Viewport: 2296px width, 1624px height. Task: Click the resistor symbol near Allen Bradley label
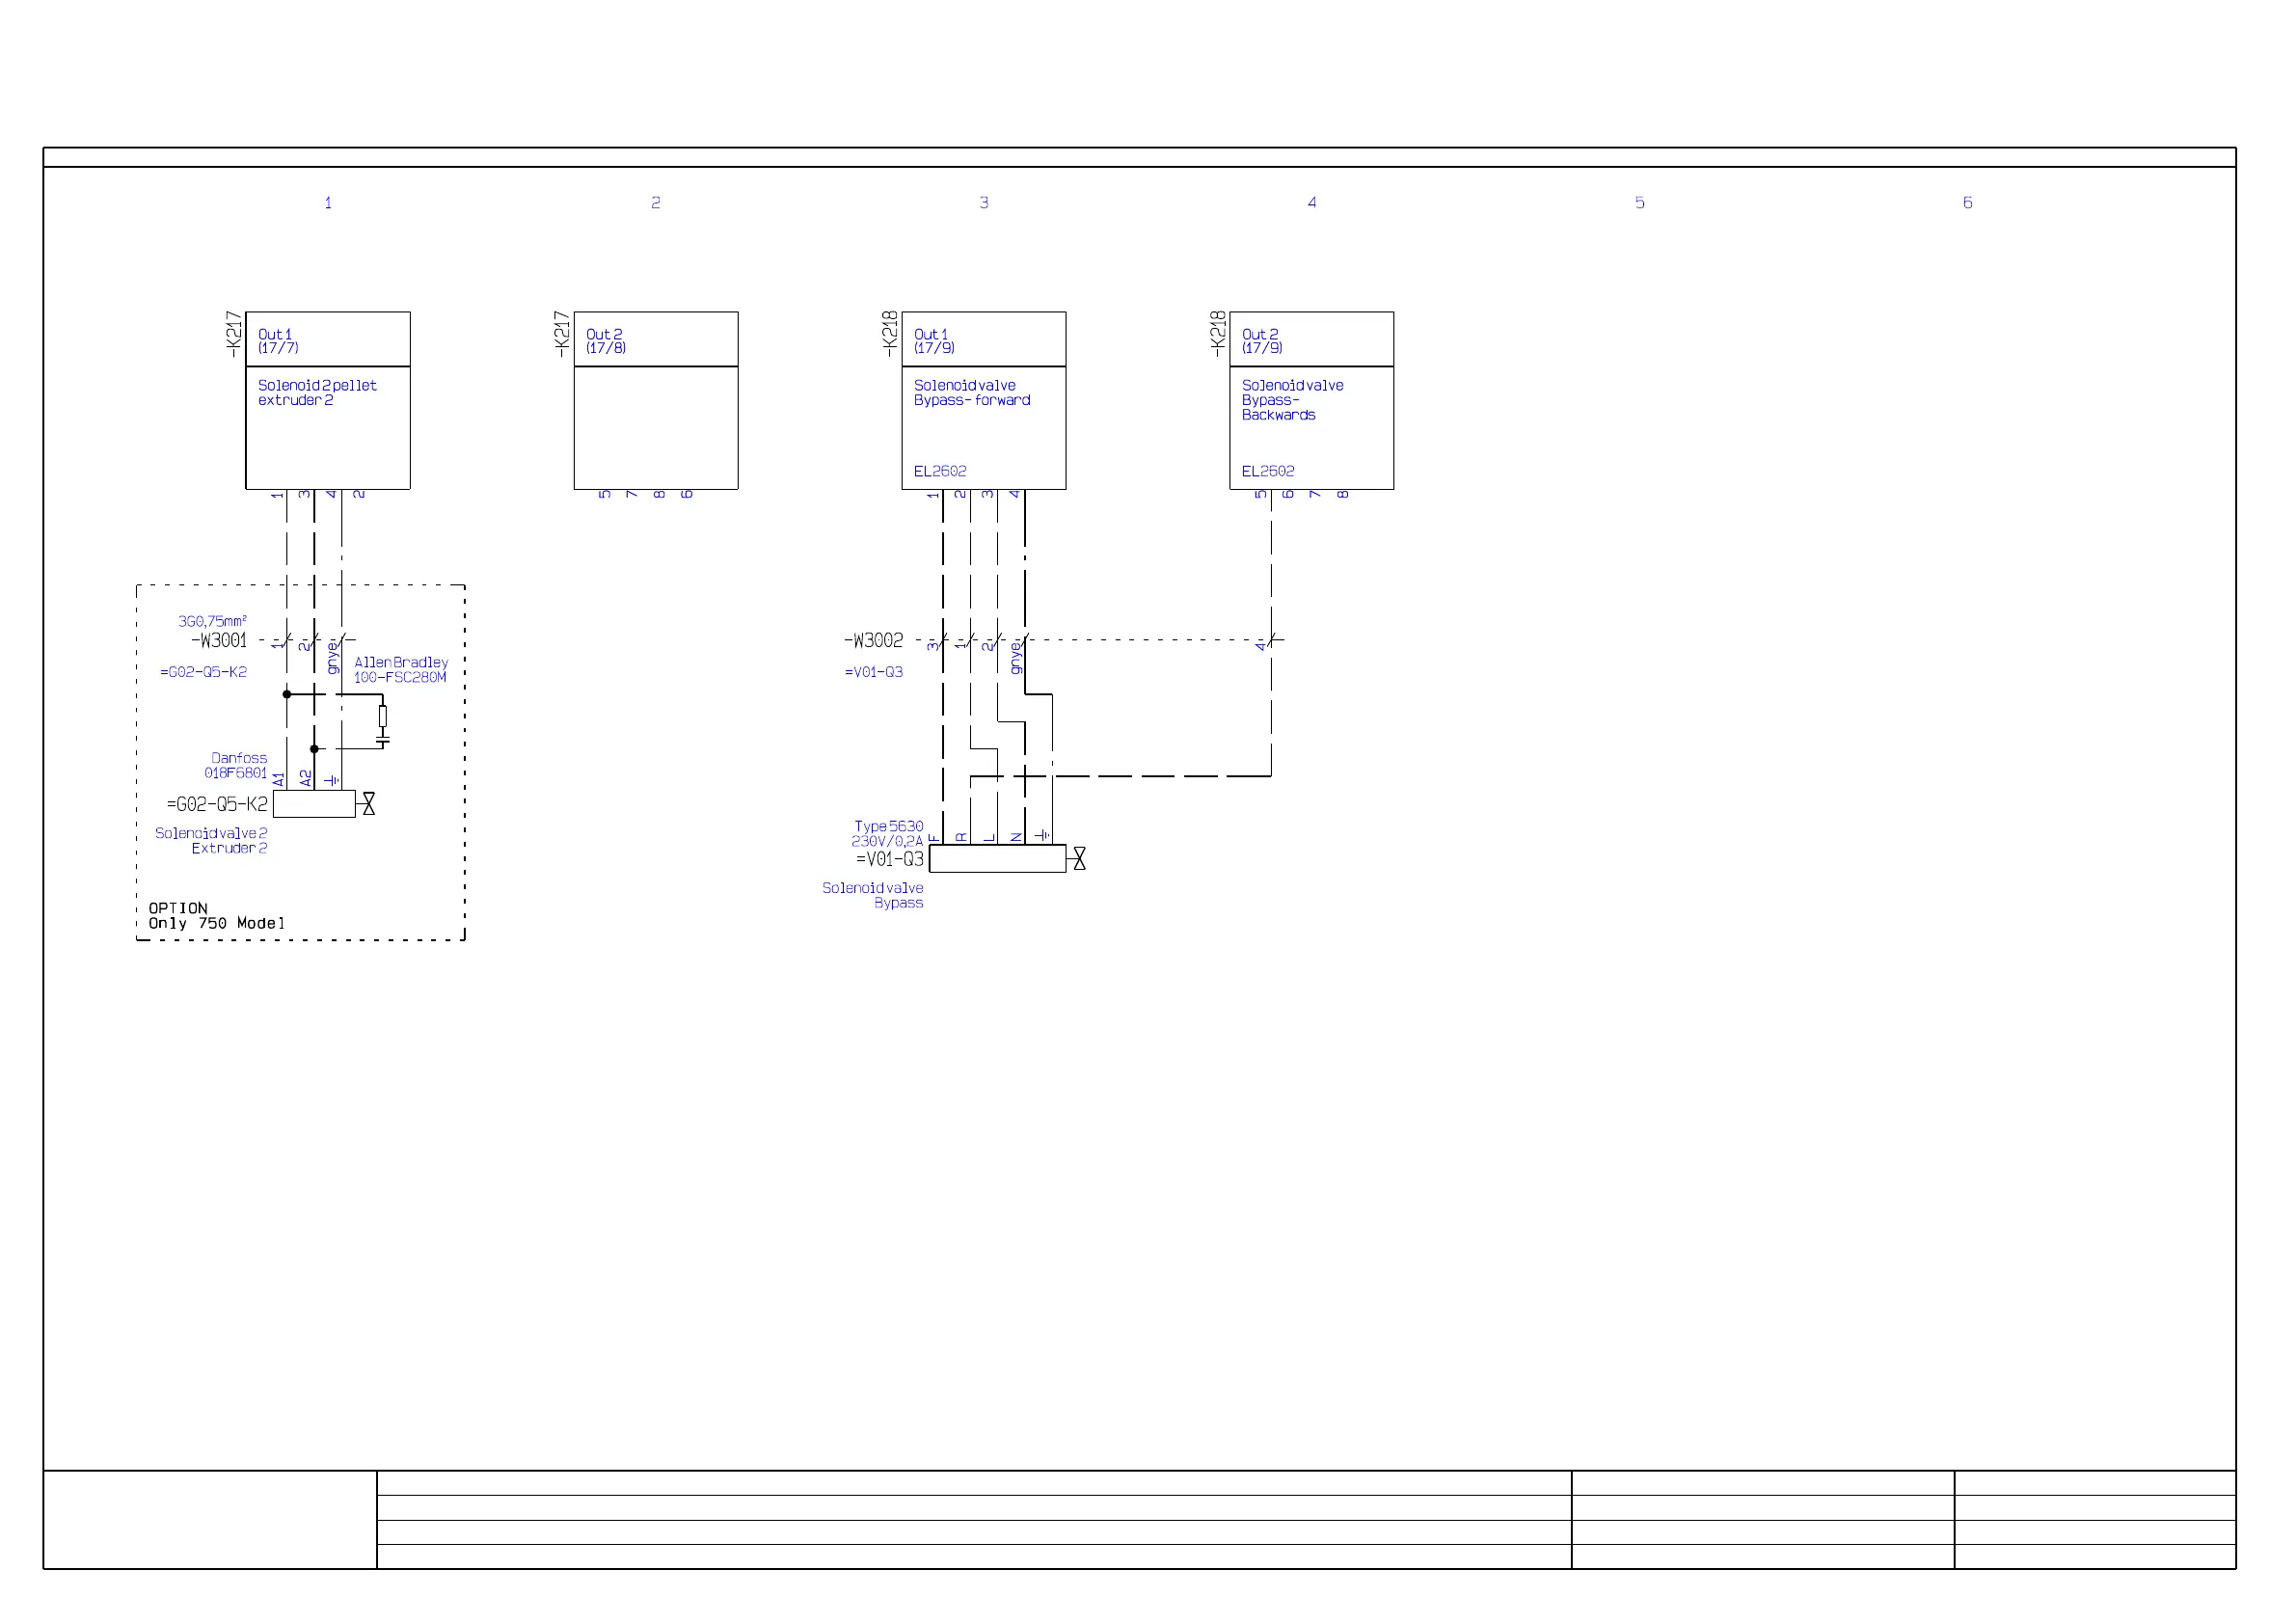[x=383, y=716]
